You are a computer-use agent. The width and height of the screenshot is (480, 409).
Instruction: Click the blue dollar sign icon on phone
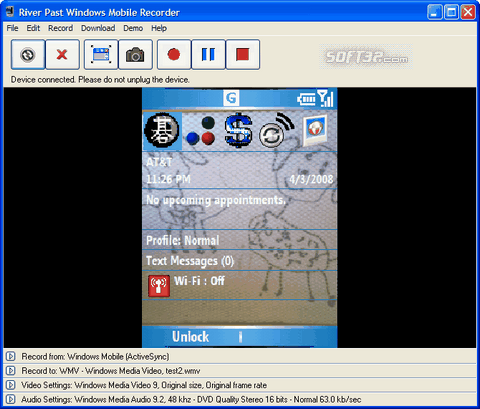238,130
